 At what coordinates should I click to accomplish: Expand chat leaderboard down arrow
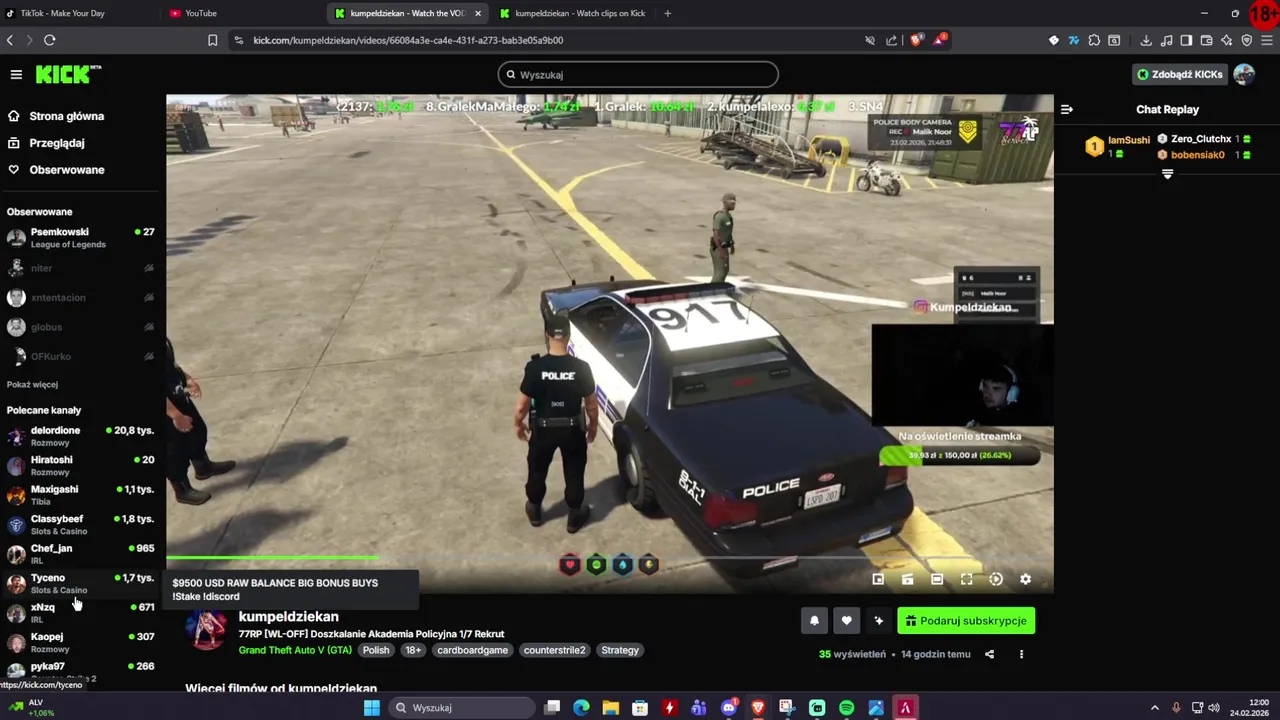(x=1167, y=175)
